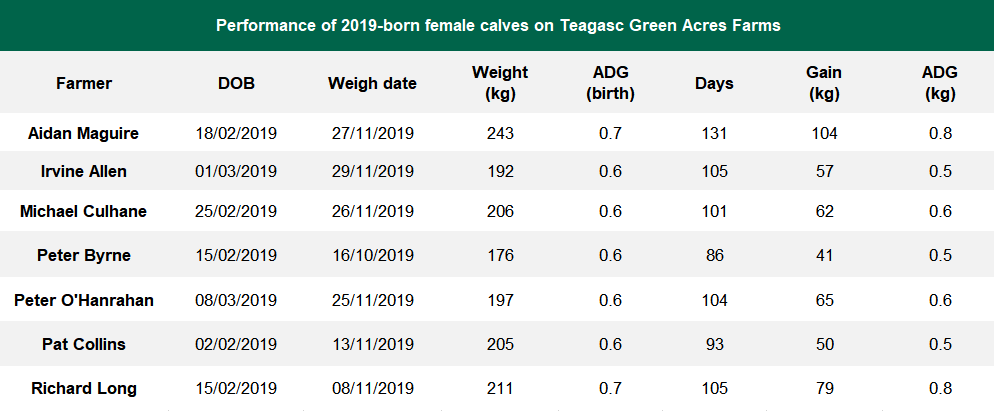The width and height of the screenshot is (994, 411).
Task: Select Peter Byrne in the Farmer column
Action: tap(84, 255)
